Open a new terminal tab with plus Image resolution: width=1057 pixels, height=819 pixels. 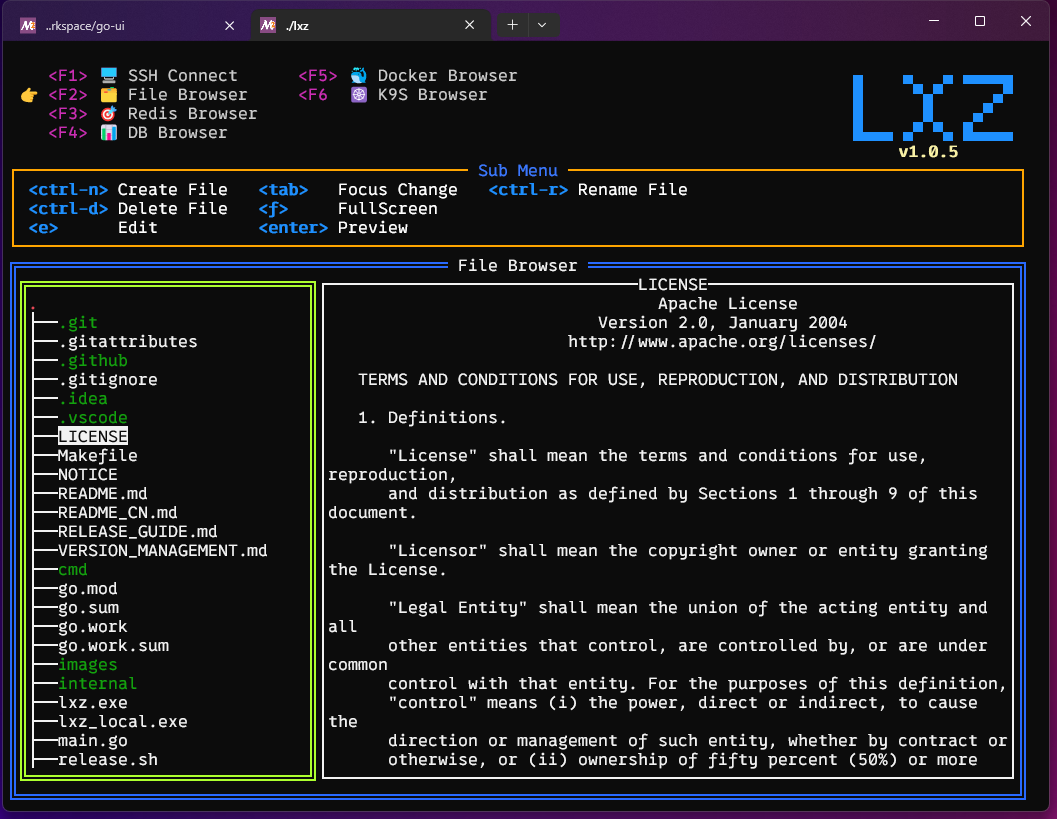[512, 25]
